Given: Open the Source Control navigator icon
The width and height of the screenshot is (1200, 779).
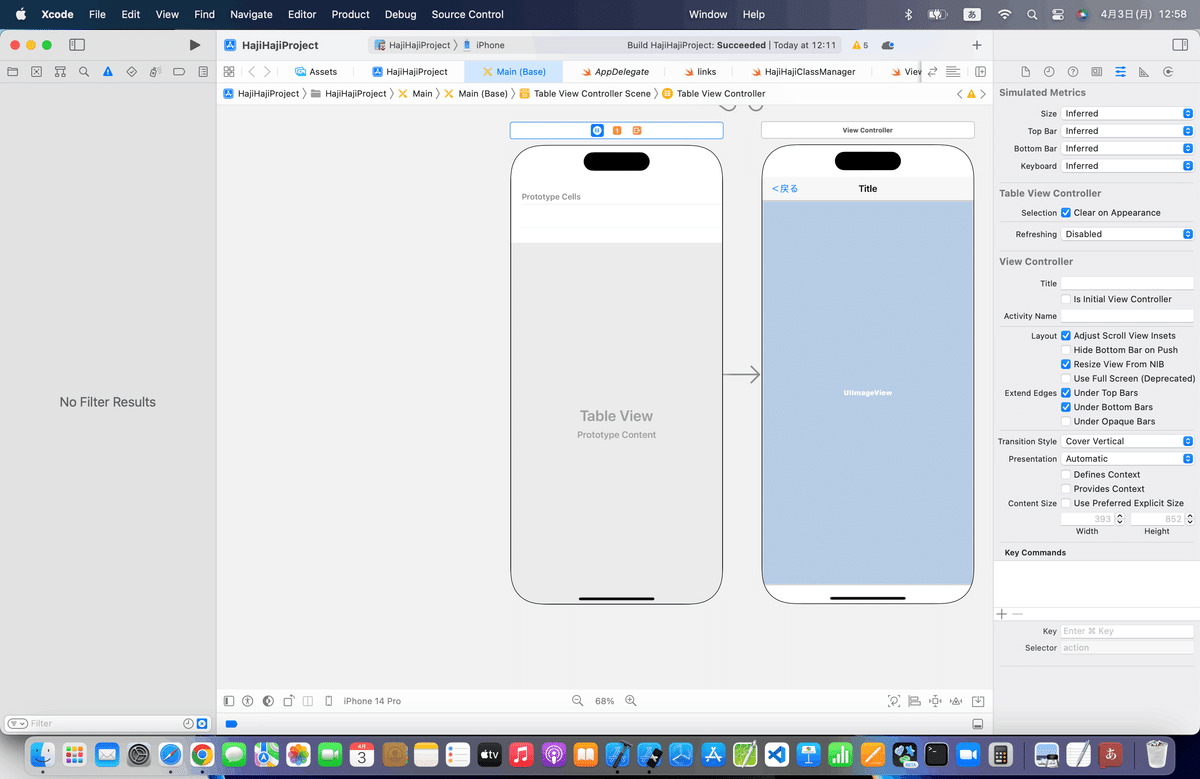Looking at the screenshot, I should (37, 72).
